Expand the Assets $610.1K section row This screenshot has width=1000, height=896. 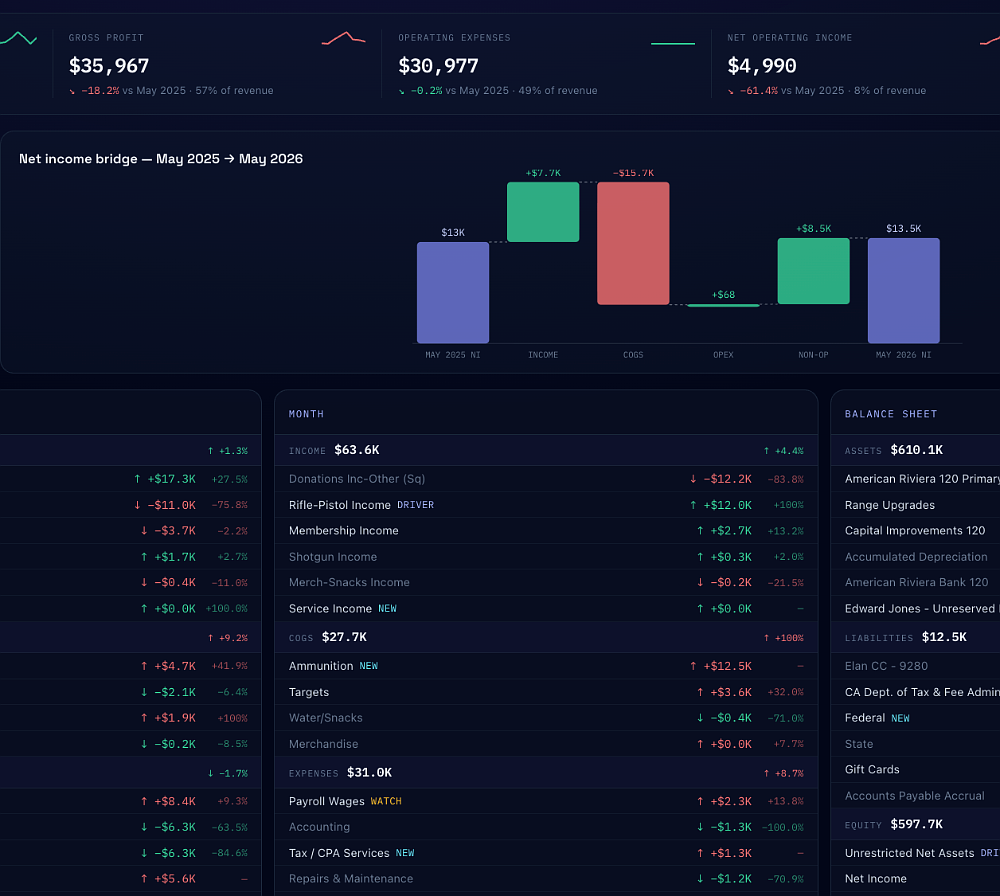click(915, 450)
